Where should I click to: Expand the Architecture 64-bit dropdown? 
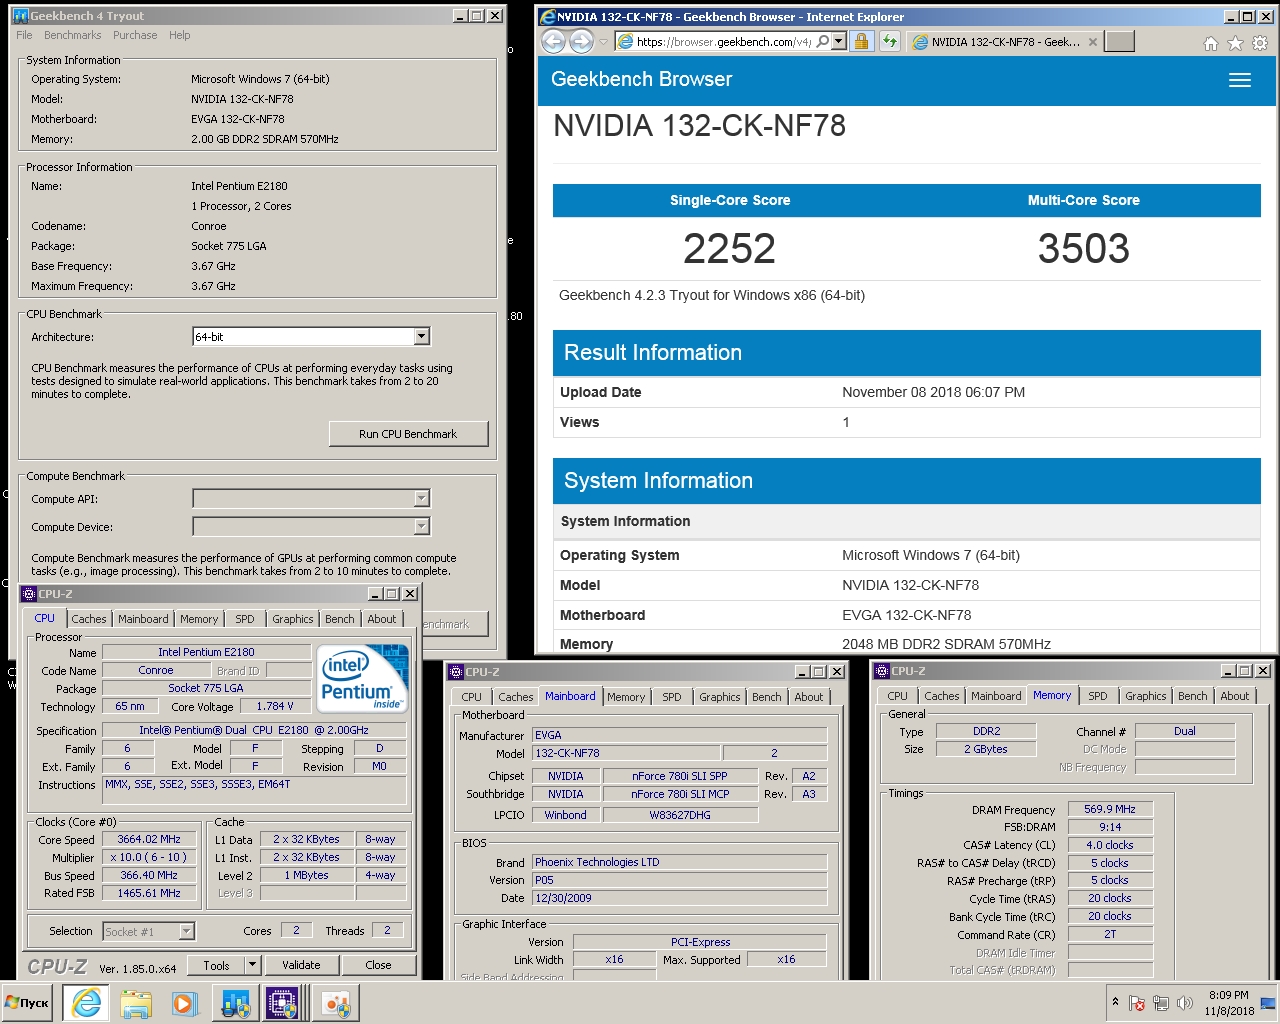tap(421, 337)
